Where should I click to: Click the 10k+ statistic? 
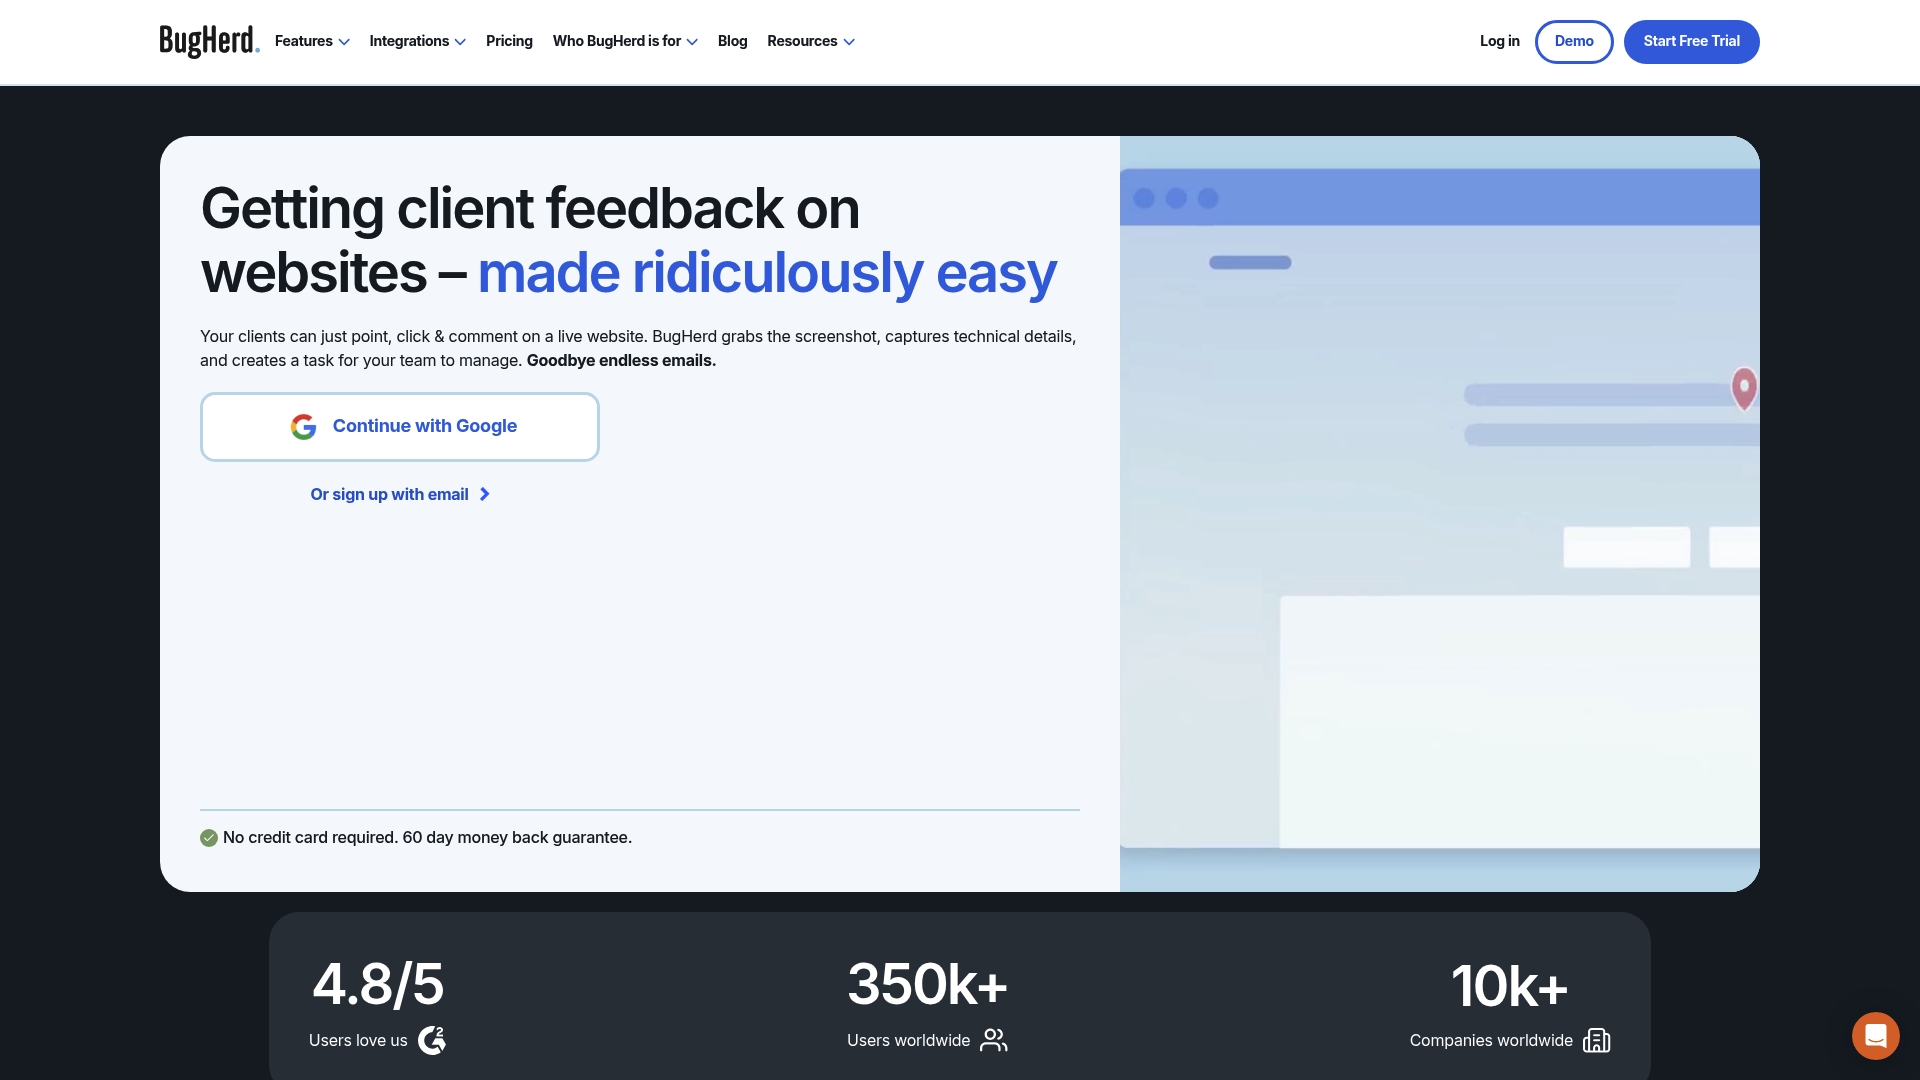(1509, 986)
